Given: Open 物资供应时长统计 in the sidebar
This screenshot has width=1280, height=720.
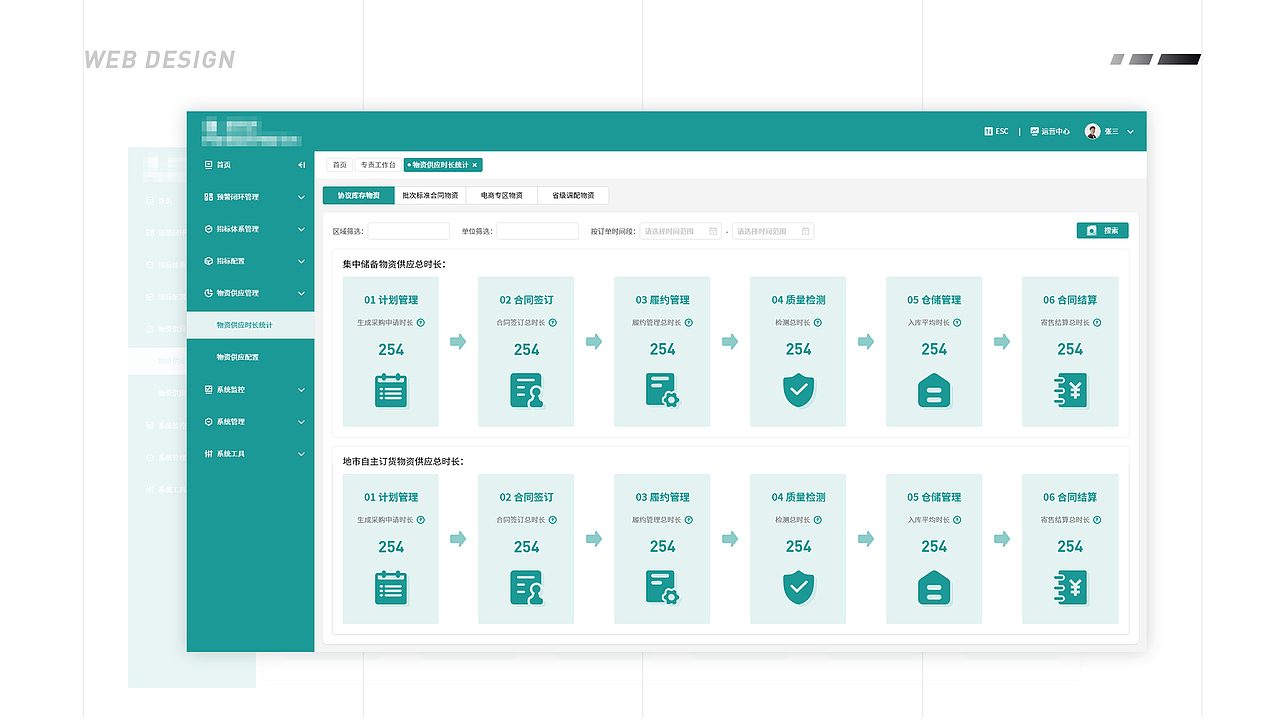Looking at the screenshot, I should [251, 325].
